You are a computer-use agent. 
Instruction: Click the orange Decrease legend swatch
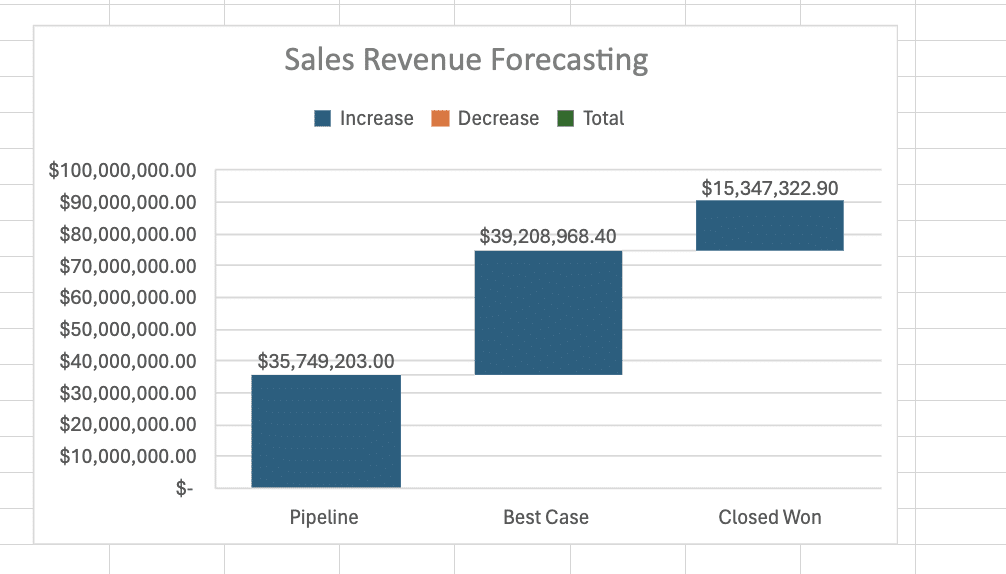(x=440, y=119)
